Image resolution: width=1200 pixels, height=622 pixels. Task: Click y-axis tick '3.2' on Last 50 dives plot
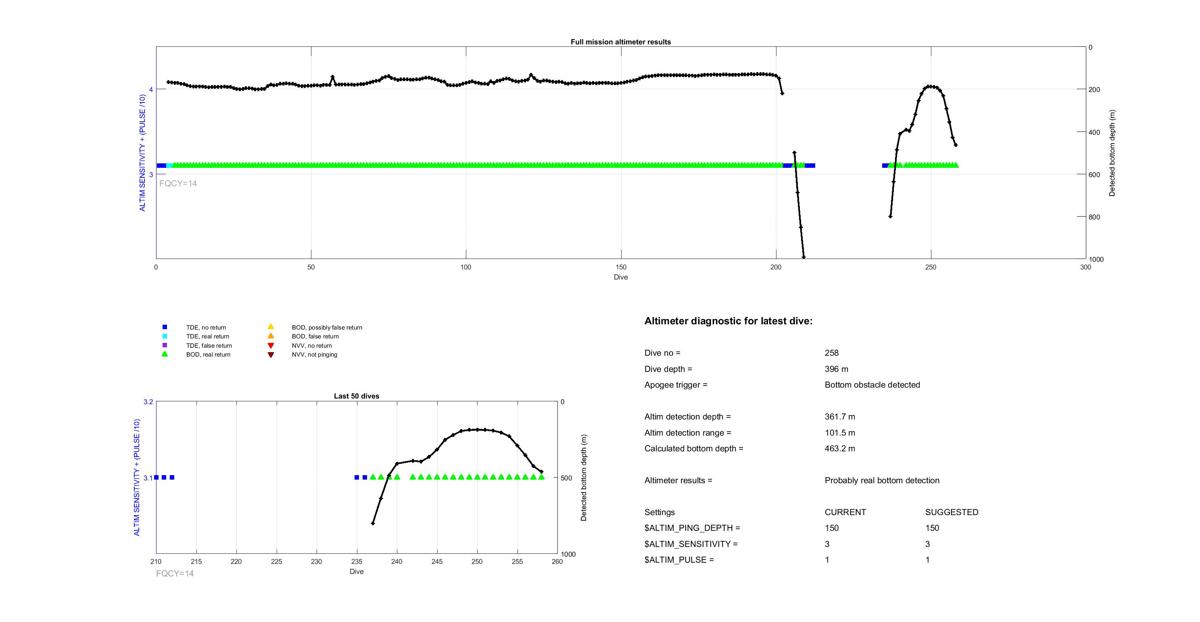tap(148, 402)
